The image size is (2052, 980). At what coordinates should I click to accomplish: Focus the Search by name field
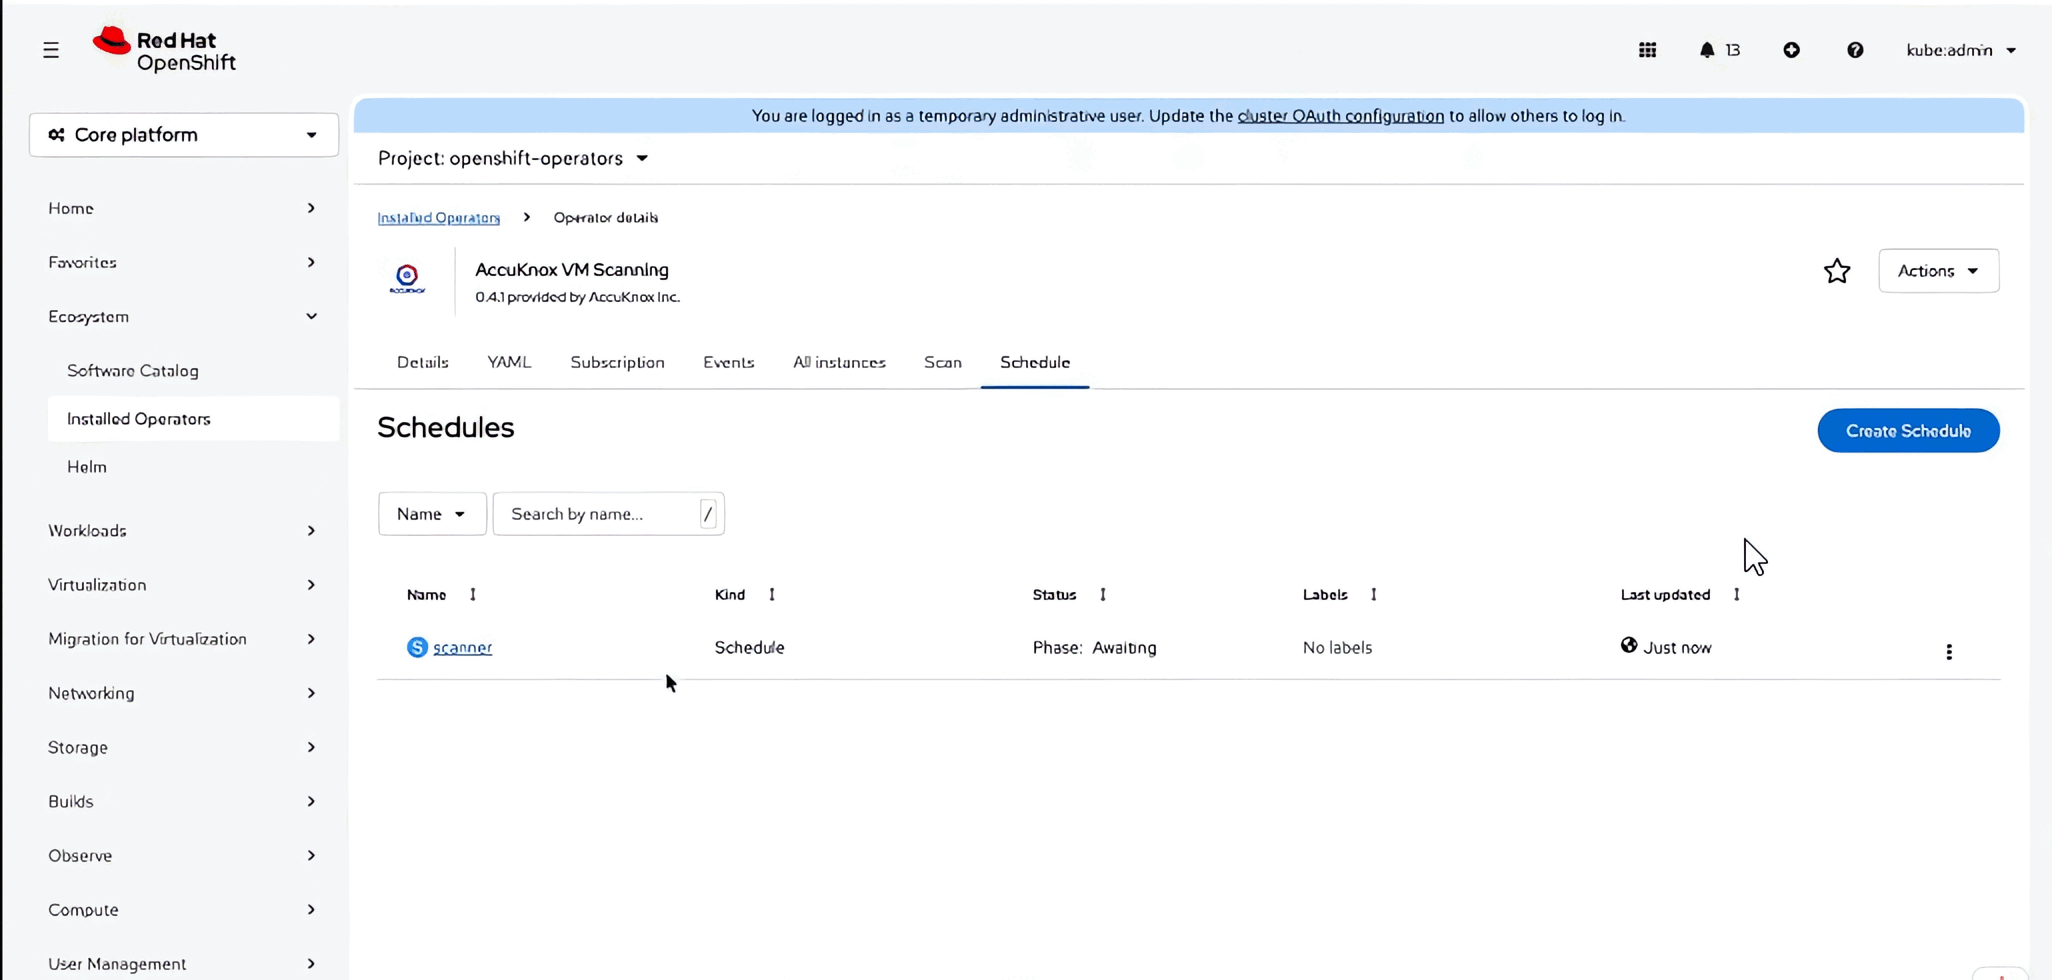point(608,514)
